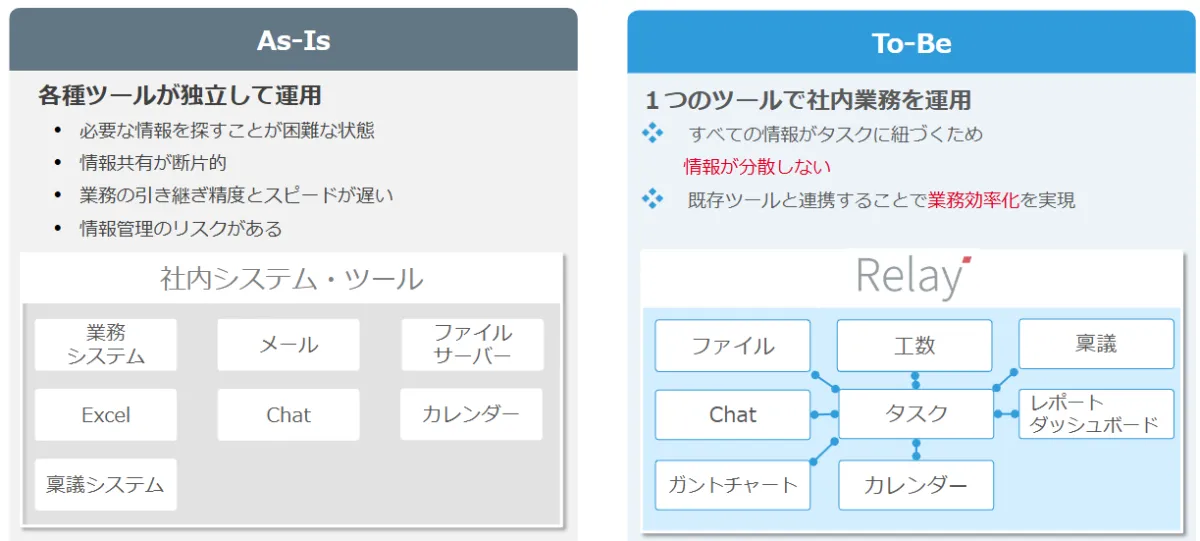
Task: Select the To-Be header tab
Action: 911,43
